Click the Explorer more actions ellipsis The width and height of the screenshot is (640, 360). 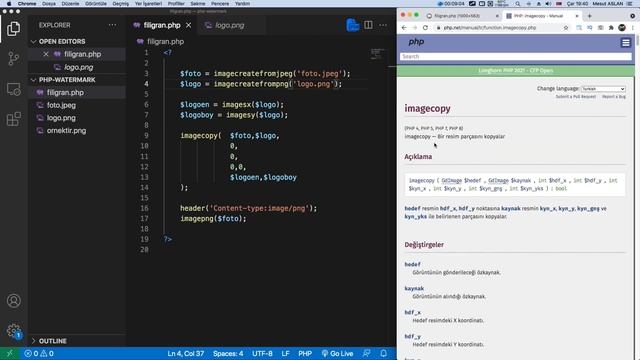pos(112,25)
